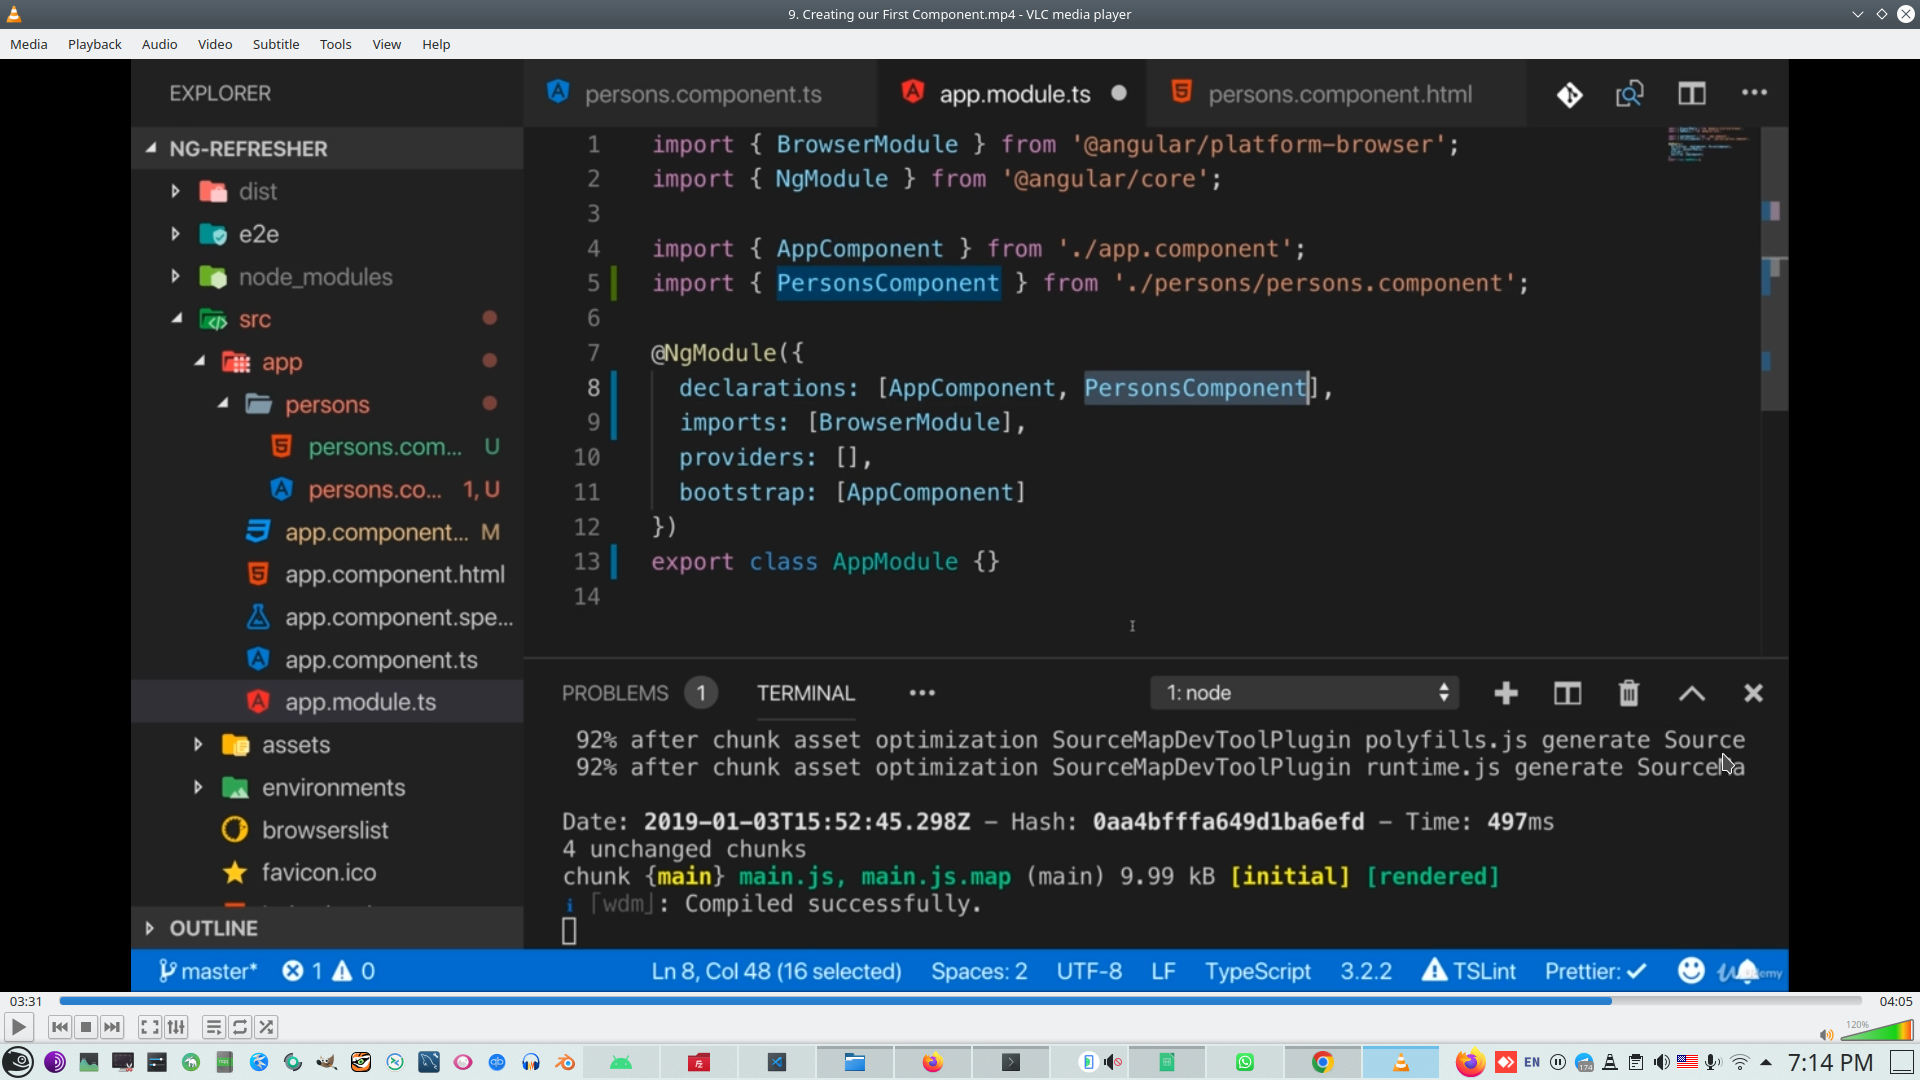This screenshot has height=1080, width=1920.
Task: Click the terminal trash kill icon
Action: [1629, 693]
